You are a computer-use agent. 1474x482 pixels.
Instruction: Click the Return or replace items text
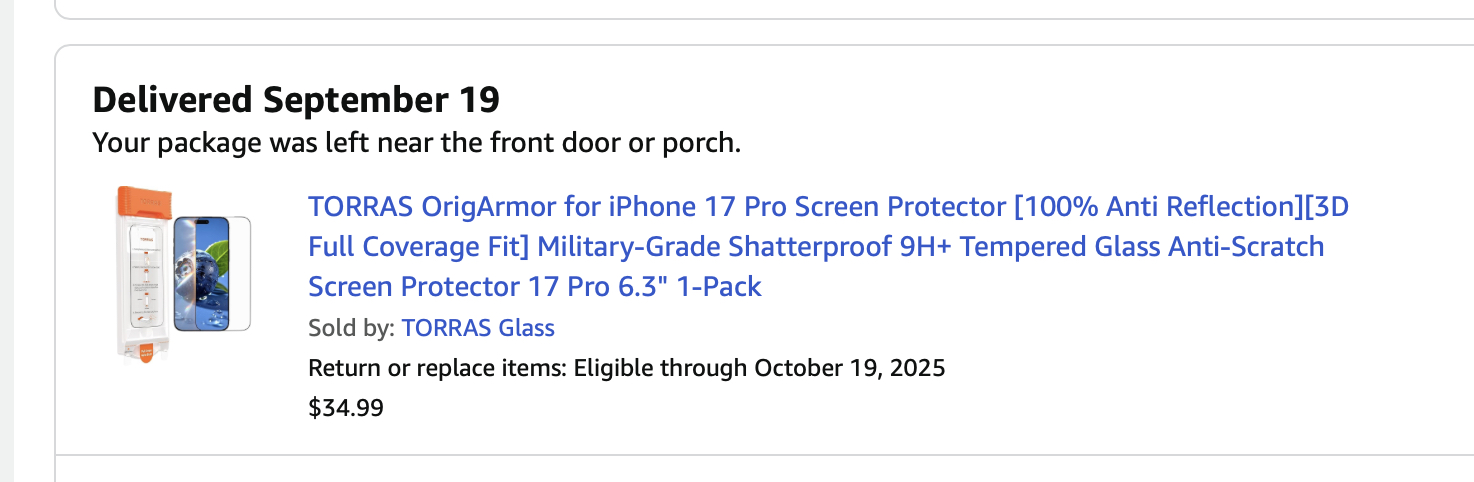(438, 368)
